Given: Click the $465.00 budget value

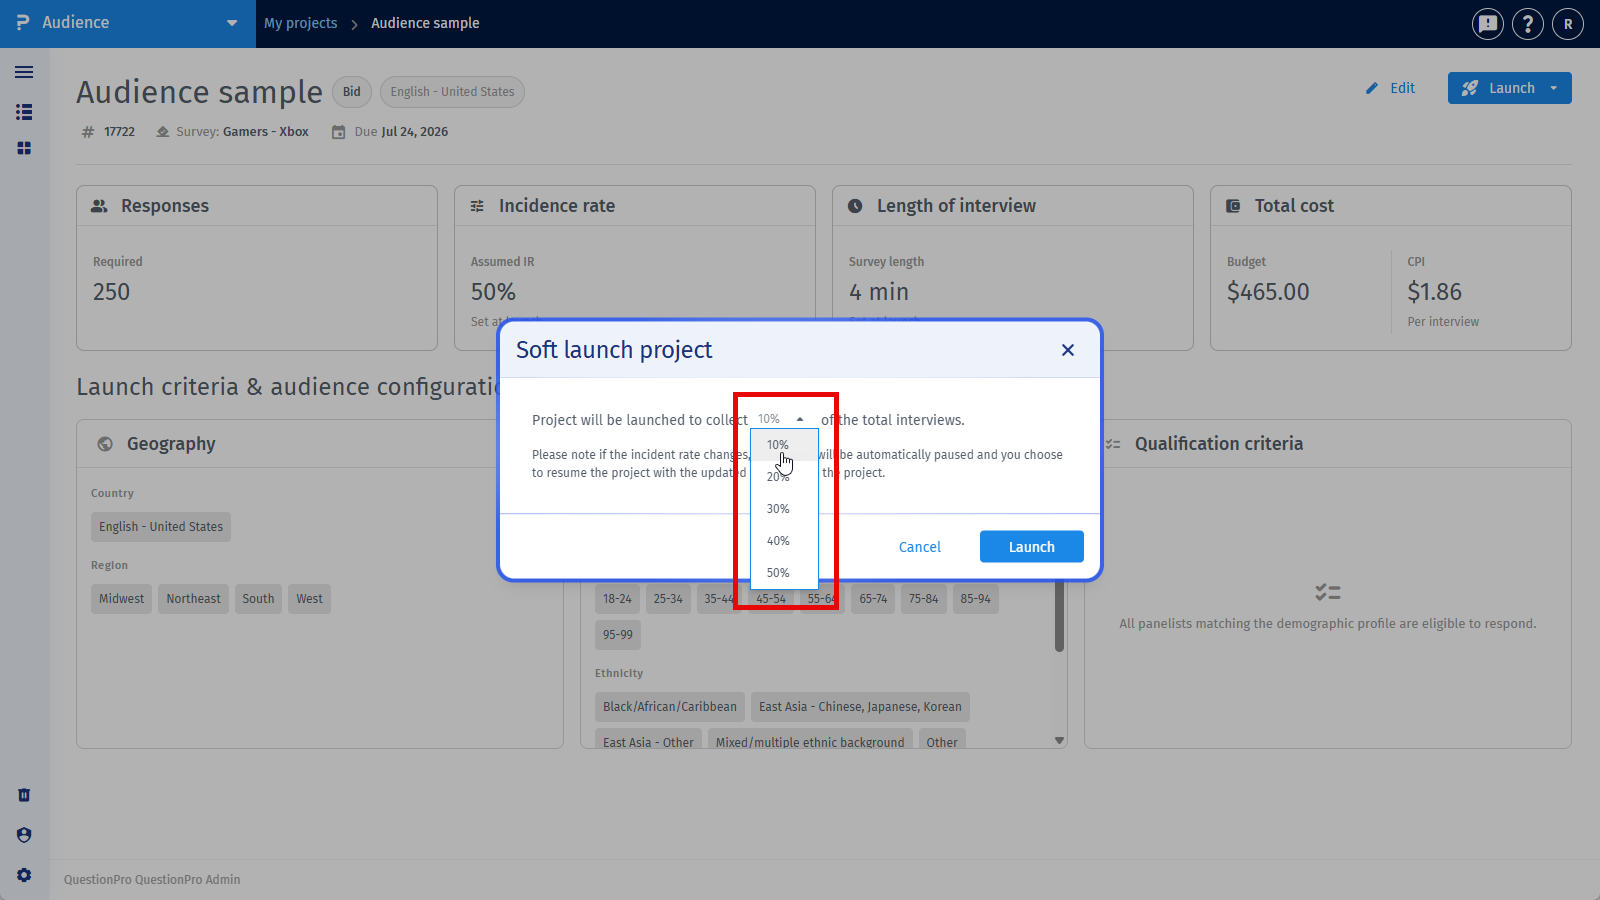Looking at the screenshot, I should click(x=1268, y=292).
